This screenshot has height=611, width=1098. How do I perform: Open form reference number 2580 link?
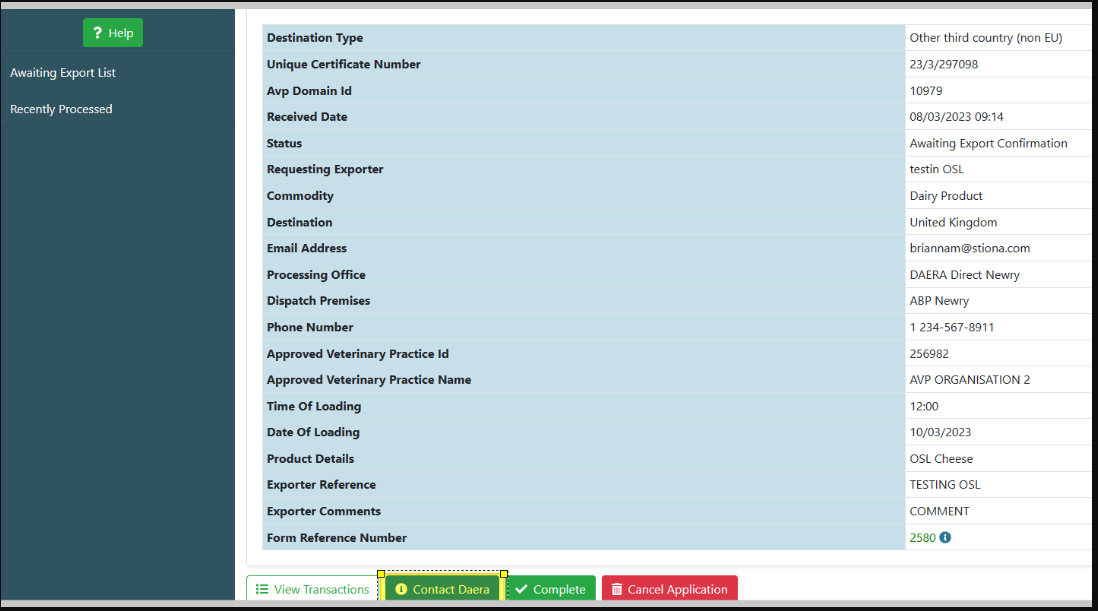click(922, 538)
